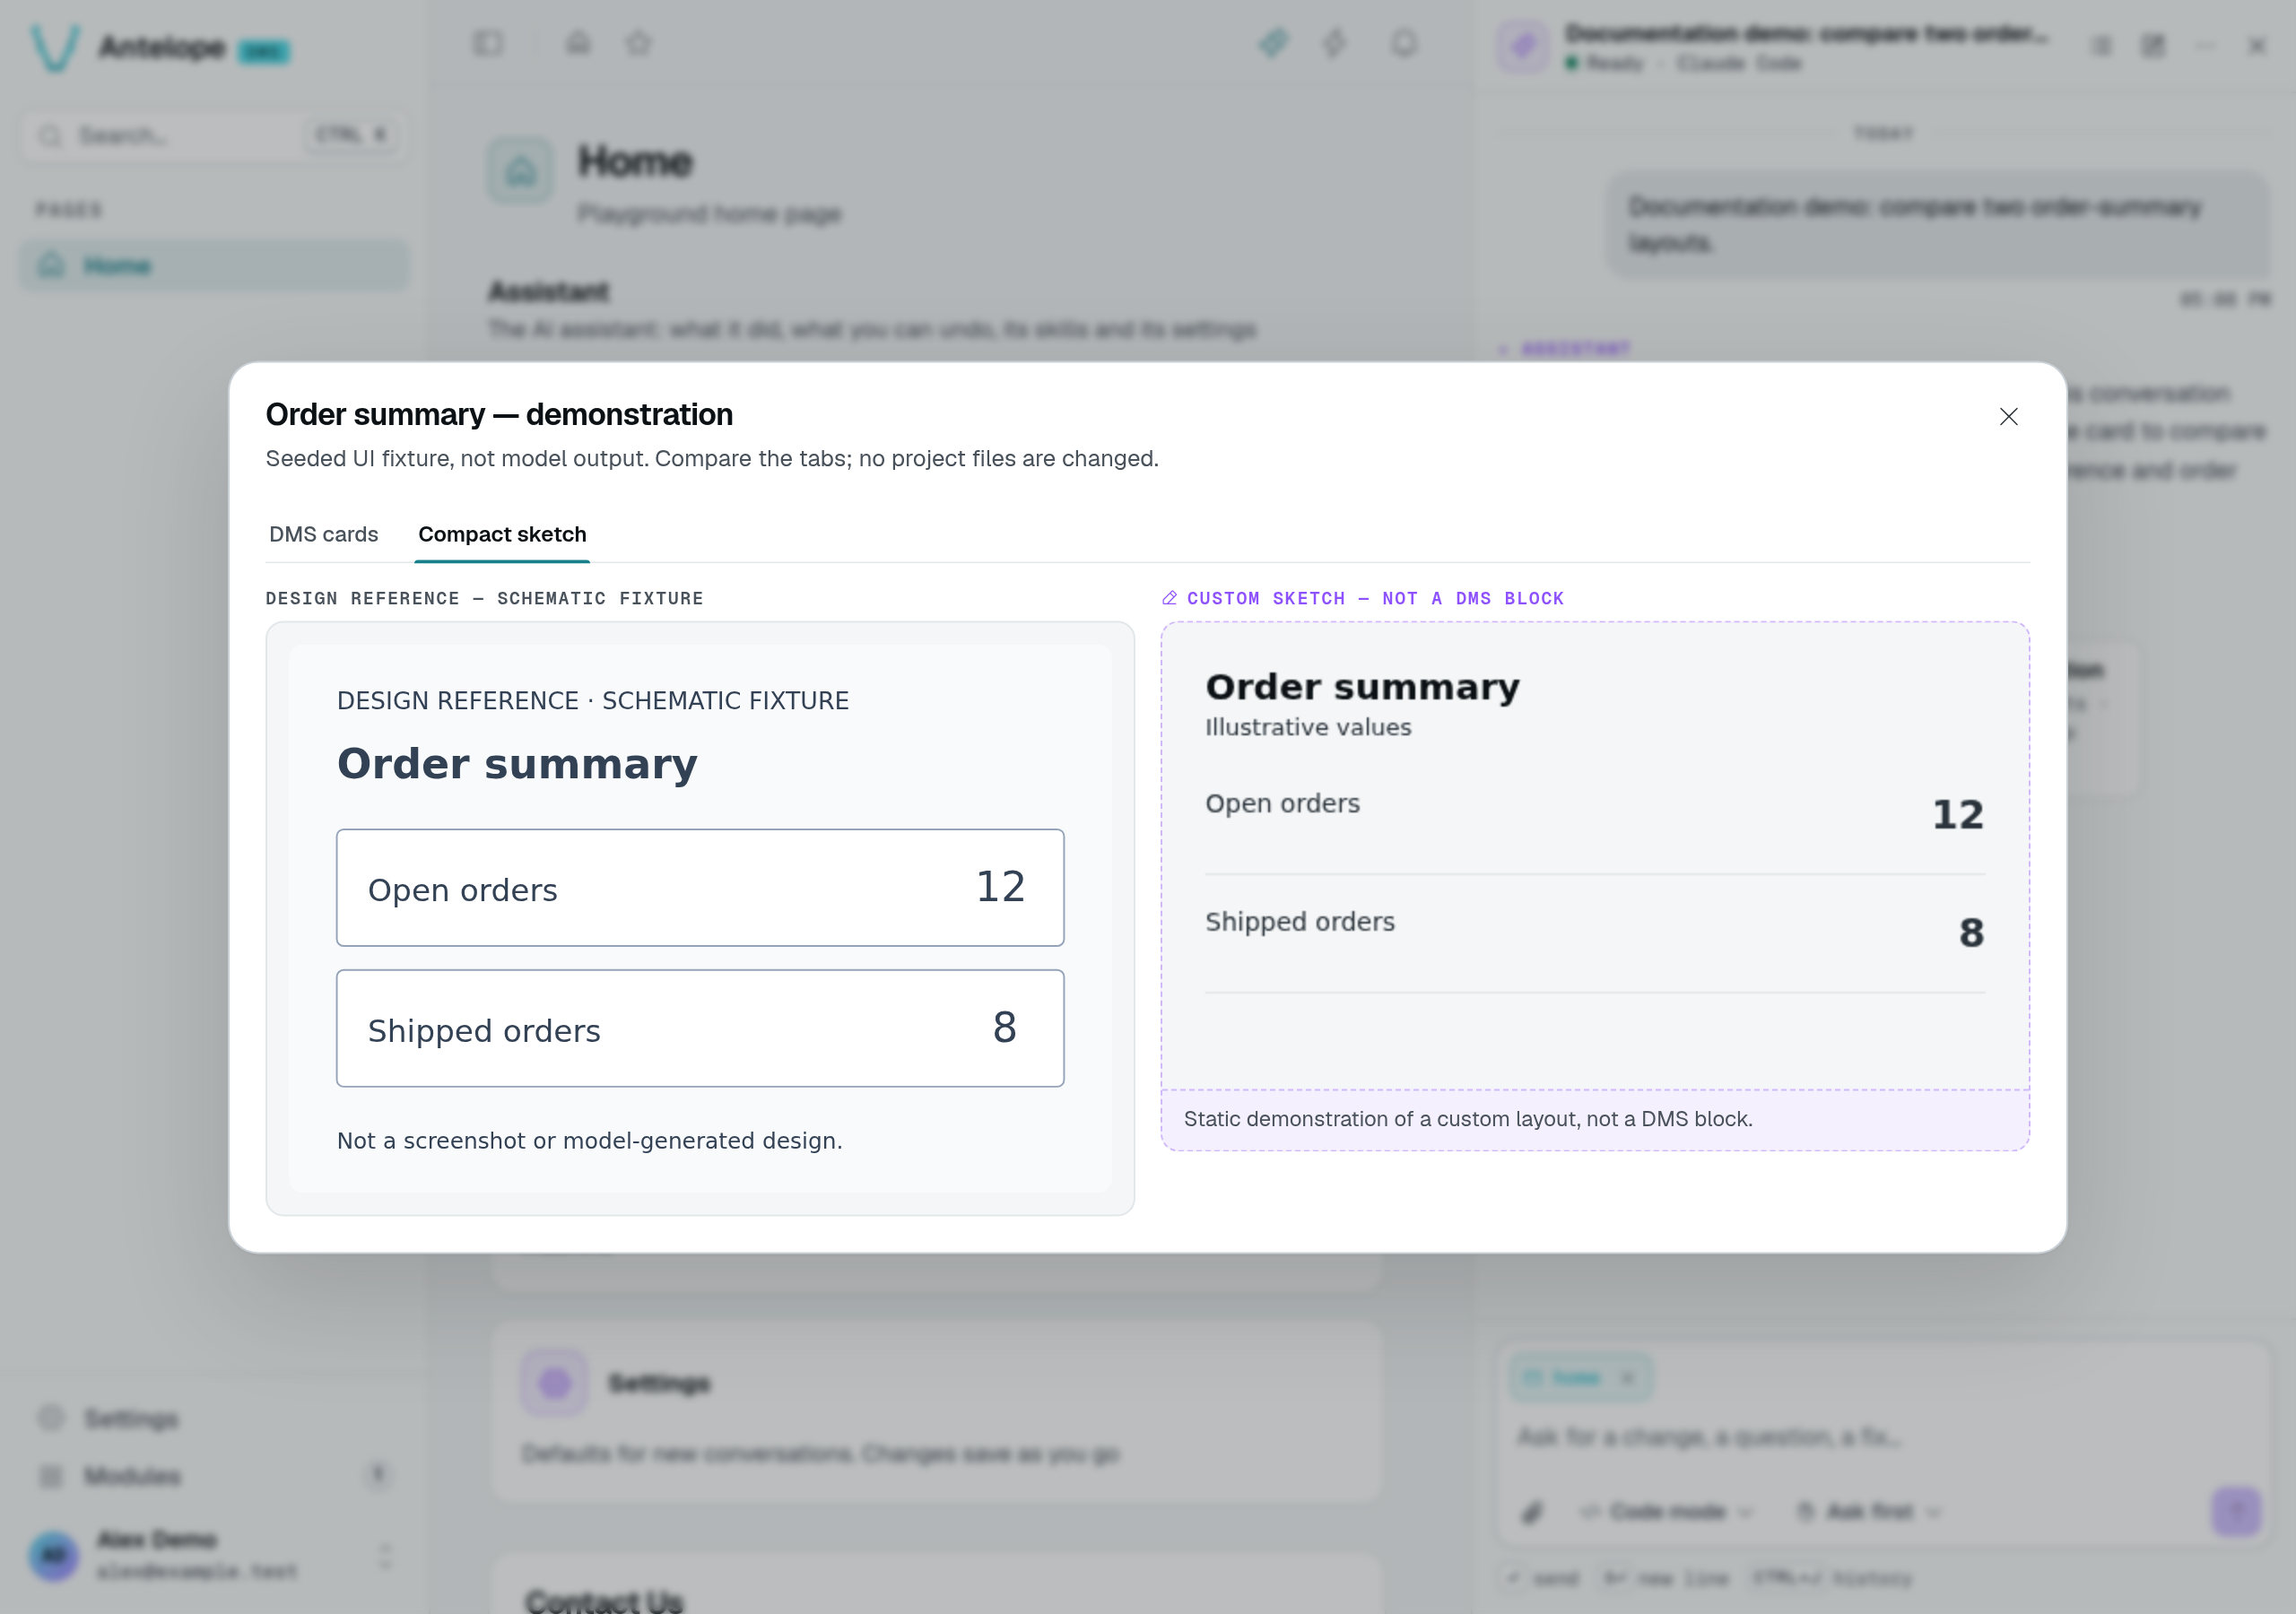Remove the Home chip from chat input
The image size is (2296, 1614).
tap(1628, 1378)
